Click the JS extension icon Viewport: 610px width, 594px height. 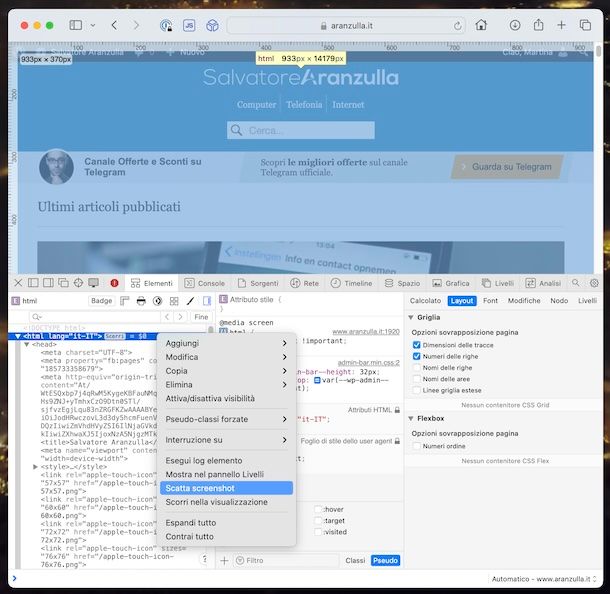(x=189, y=26)
